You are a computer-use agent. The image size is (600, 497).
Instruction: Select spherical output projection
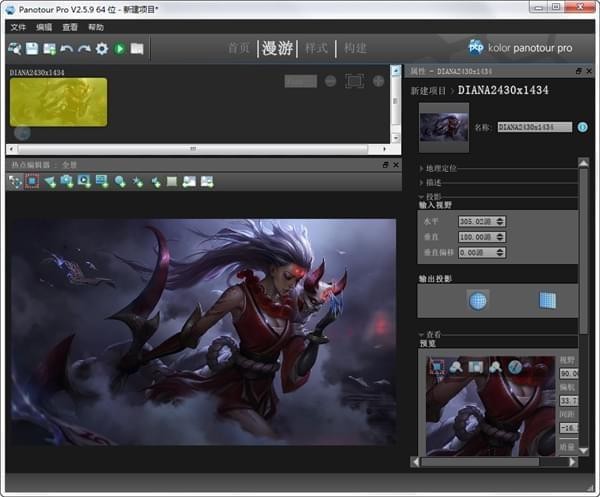(x=477, y=300)
